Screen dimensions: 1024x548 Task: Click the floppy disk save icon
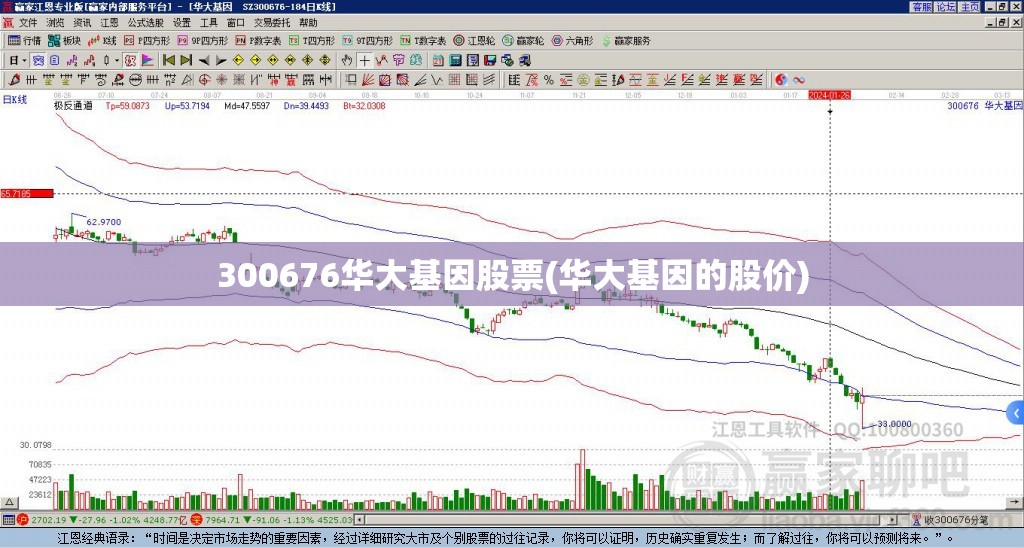tap(490, 60)
